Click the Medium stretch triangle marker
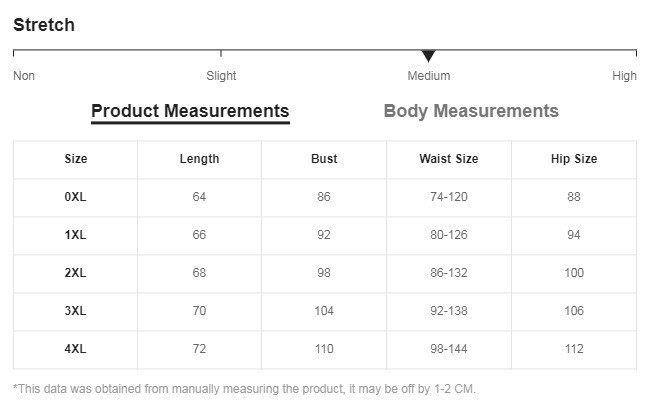Viewport: 651px width, 414px height. (428, 56)
